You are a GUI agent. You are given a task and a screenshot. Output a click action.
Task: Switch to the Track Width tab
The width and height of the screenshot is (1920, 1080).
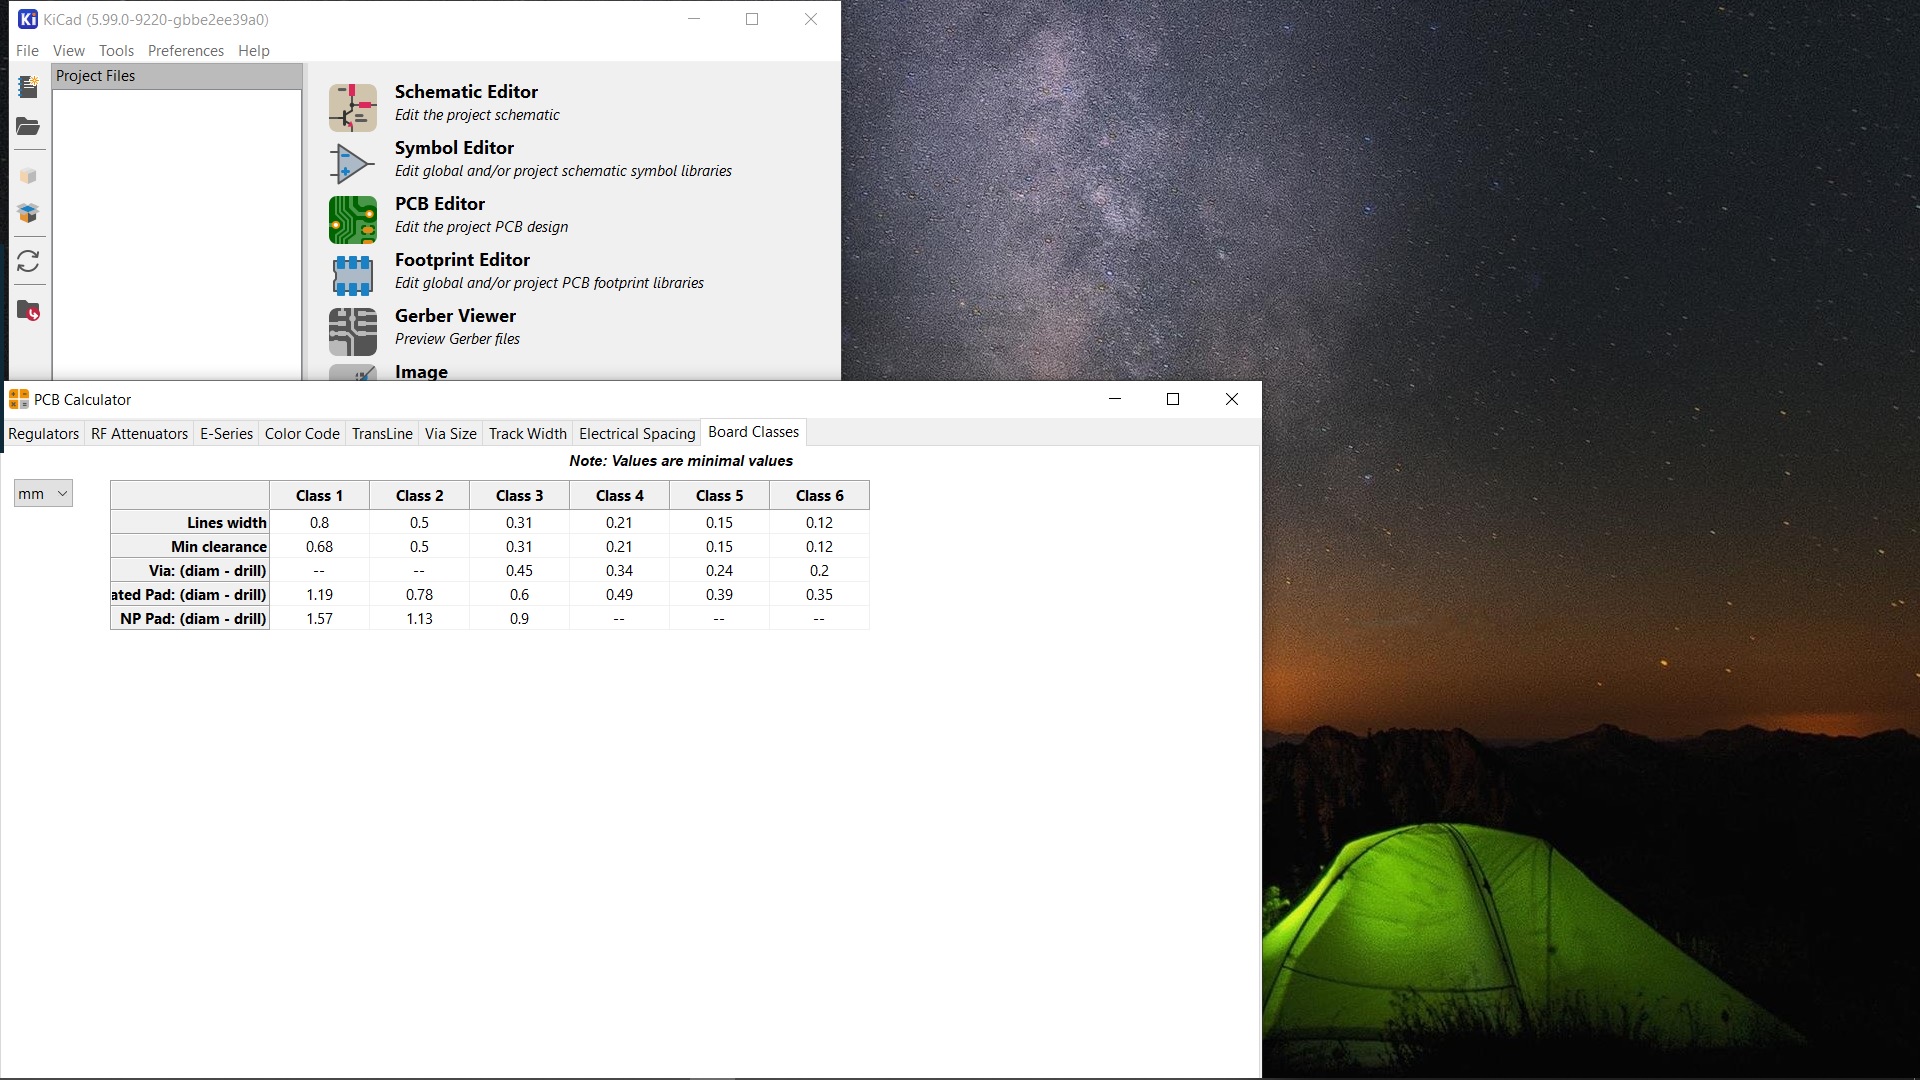tap(527, 433)
